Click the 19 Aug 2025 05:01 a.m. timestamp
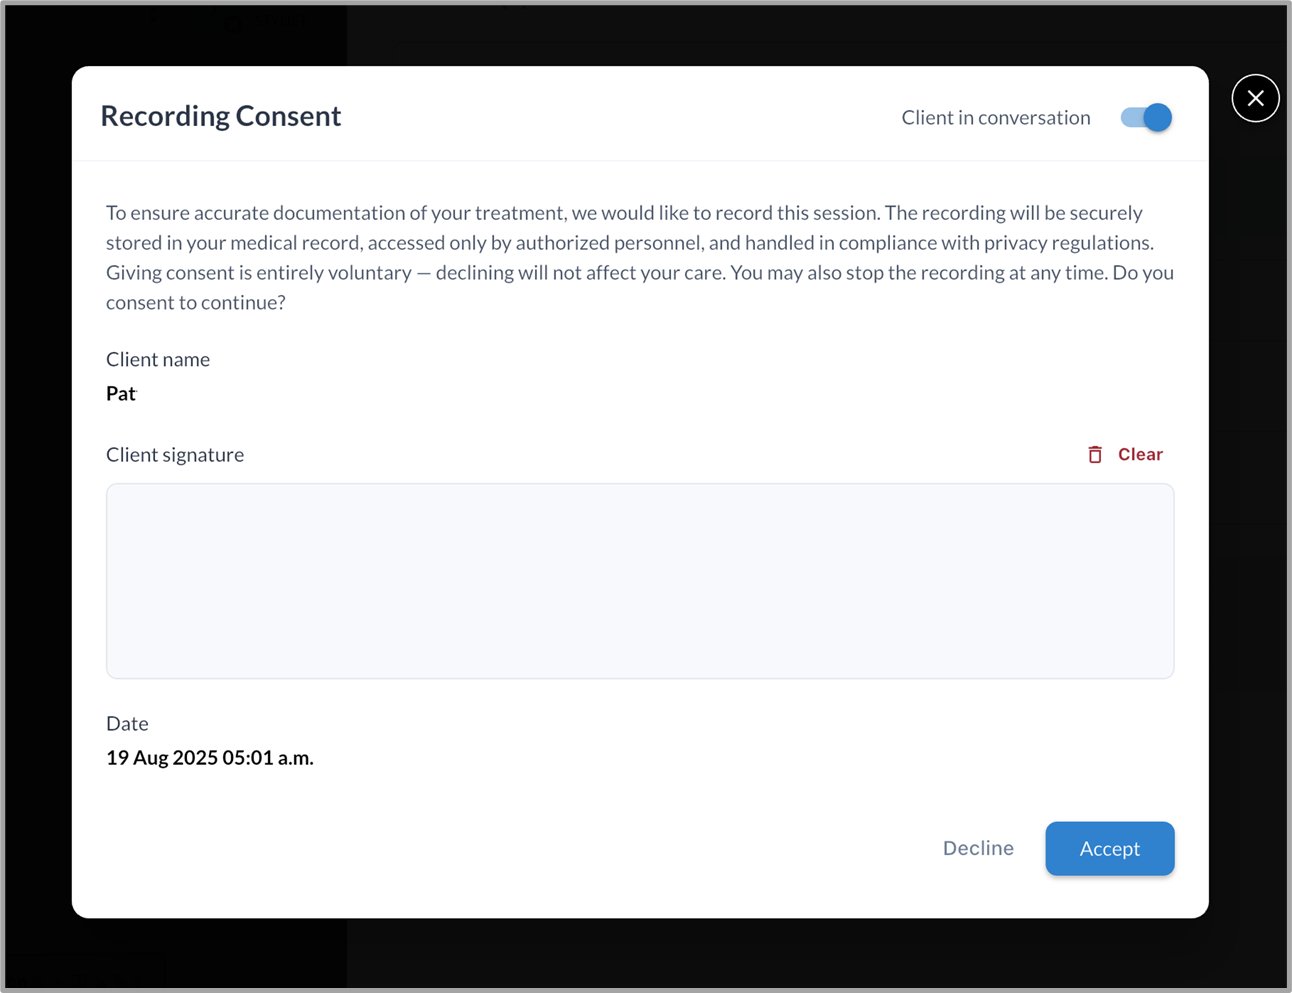The height and width of the screenshot is (993, 1292). (210, 758)
